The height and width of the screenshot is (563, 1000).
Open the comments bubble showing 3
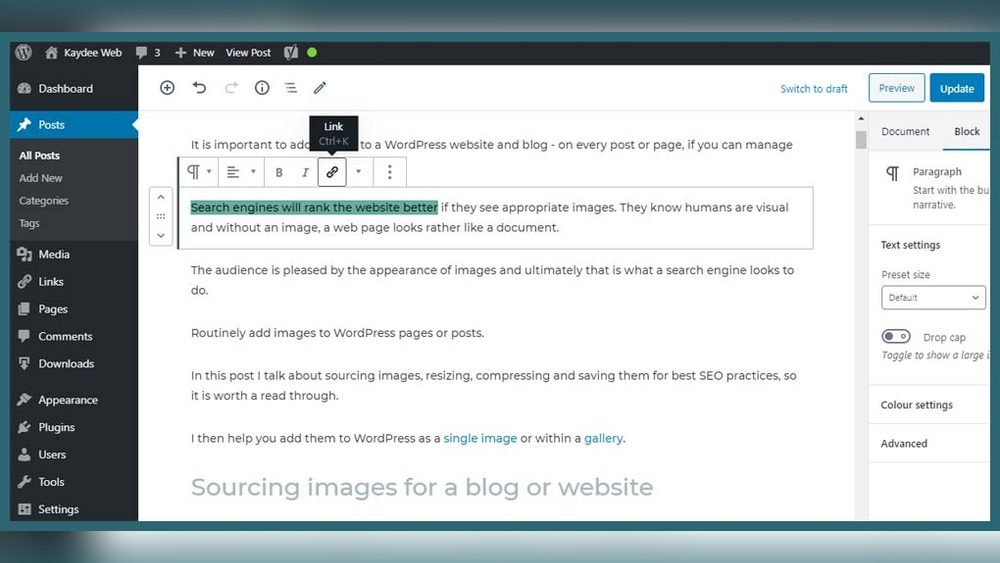pos(147,52)
